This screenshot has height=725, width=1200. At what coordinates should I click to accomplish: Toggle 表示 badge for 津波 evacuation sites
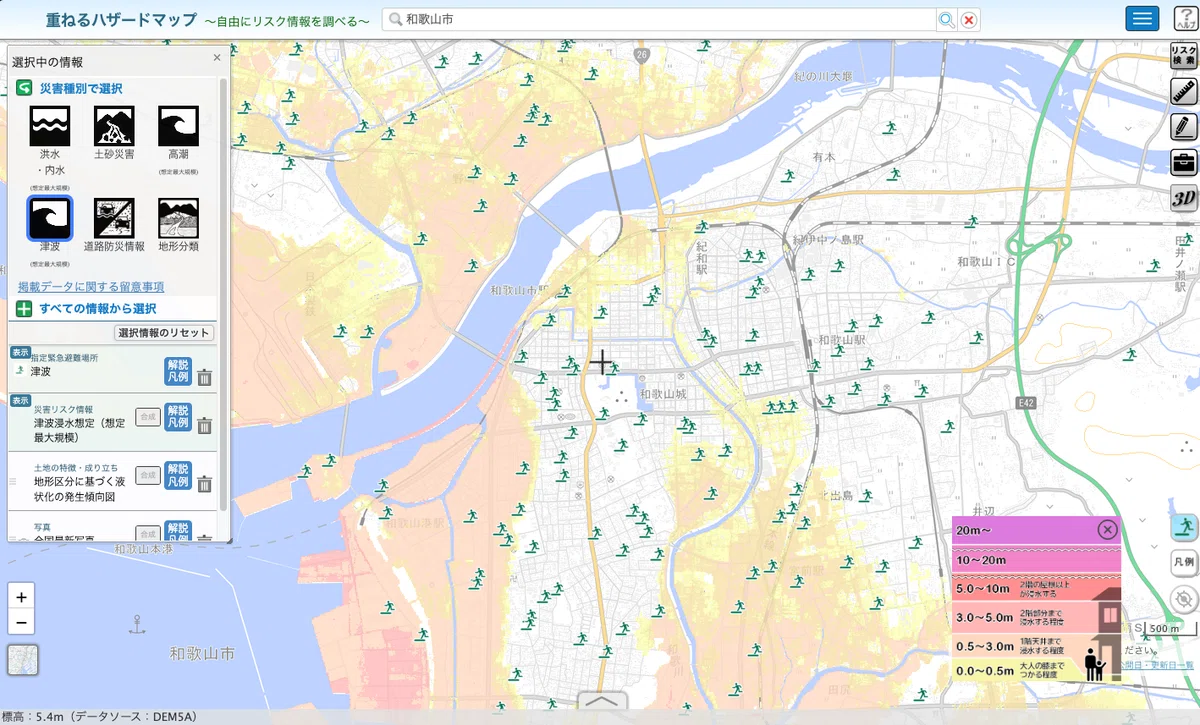[x=20, y=352]
